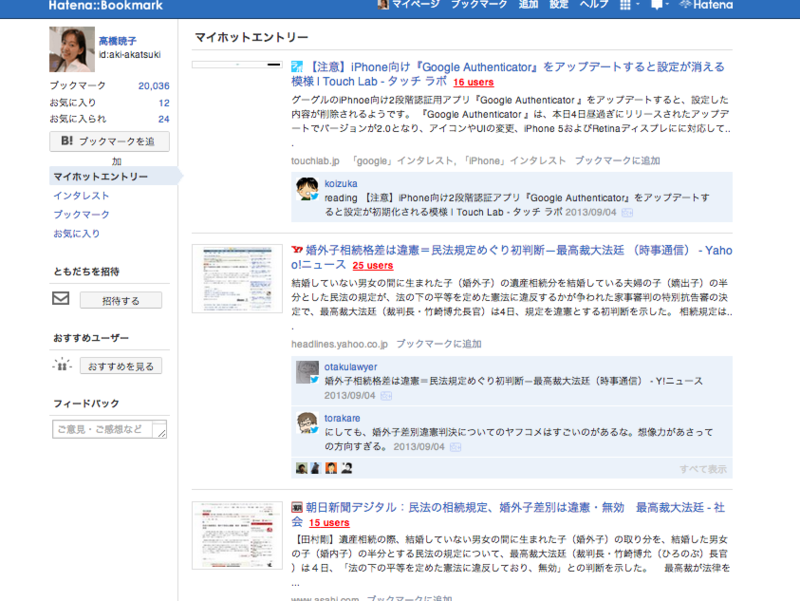Open the dropdown arrow next to notification icon
This screenshot has width=800, height=601.
point(667,5)
